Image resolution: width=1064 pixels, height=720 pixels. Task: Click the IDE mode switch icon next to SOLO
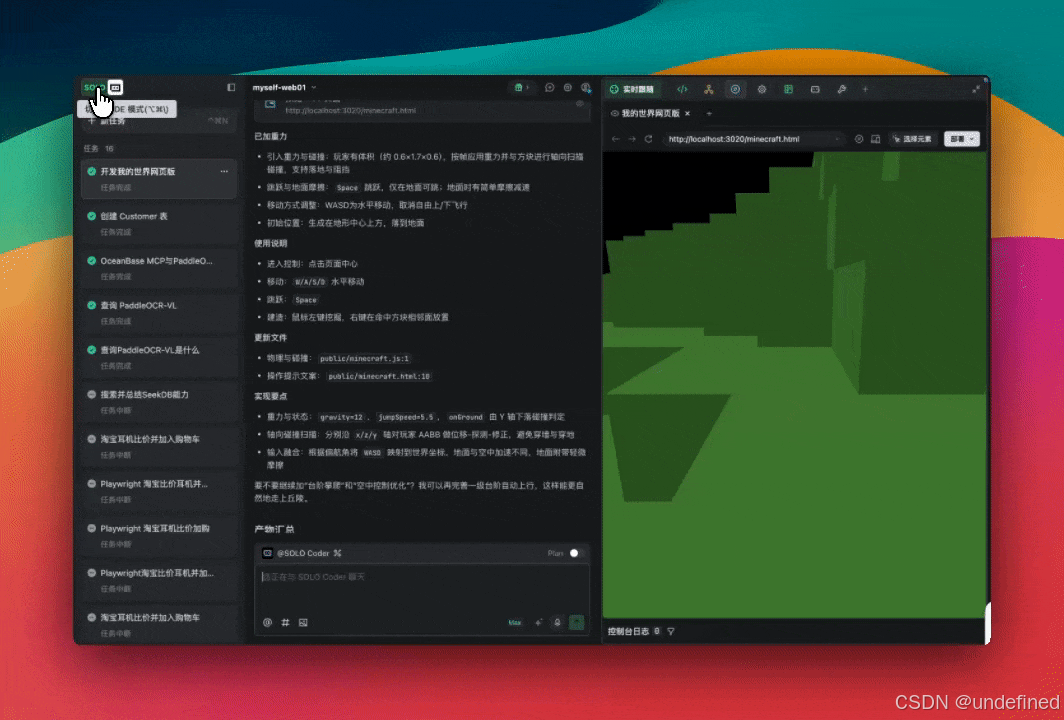(115, 88)
